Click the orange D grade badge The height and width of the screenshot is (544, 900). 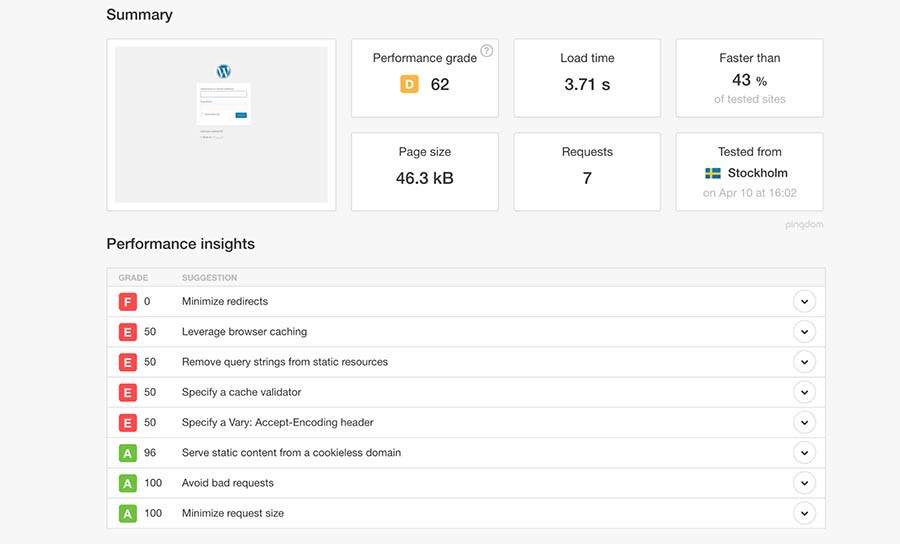(409, 85)
